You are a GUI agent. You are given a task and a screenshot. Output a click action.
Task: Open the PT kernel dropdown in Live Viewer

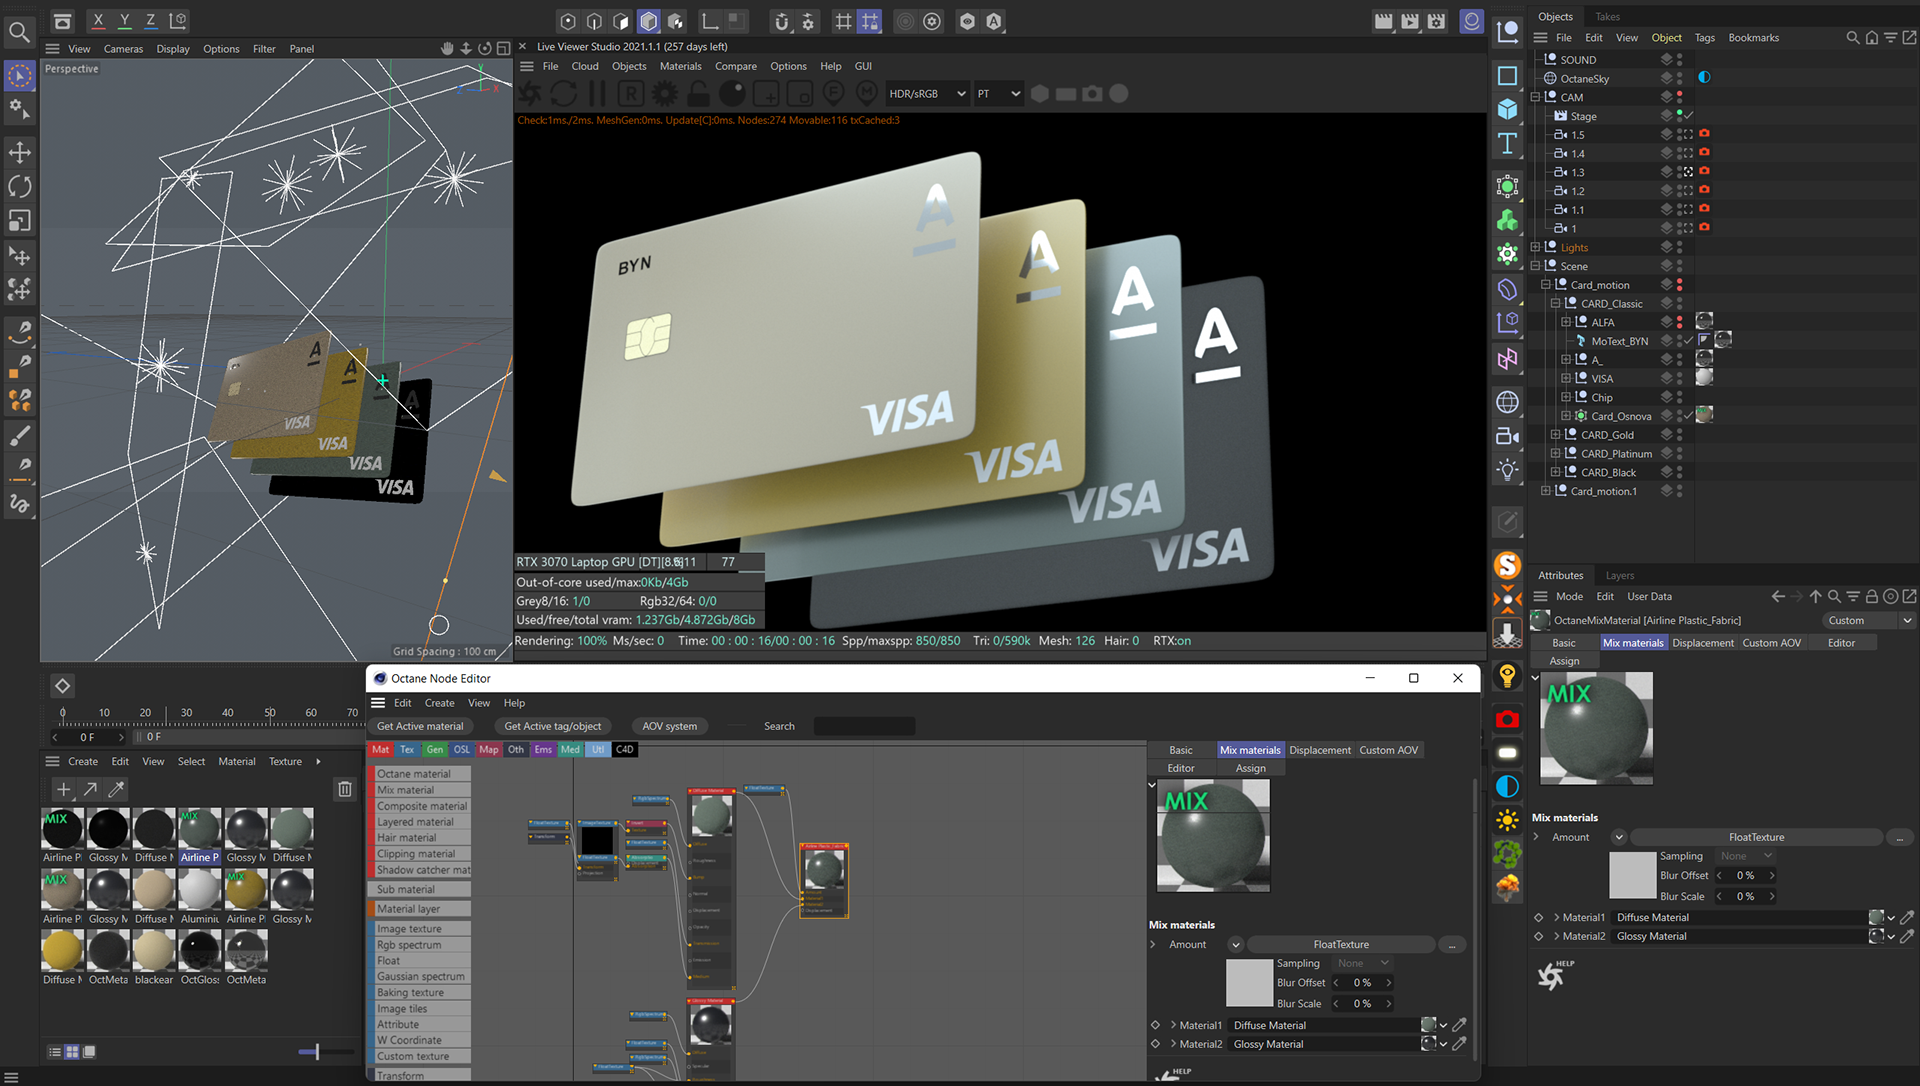coord(998,94)
